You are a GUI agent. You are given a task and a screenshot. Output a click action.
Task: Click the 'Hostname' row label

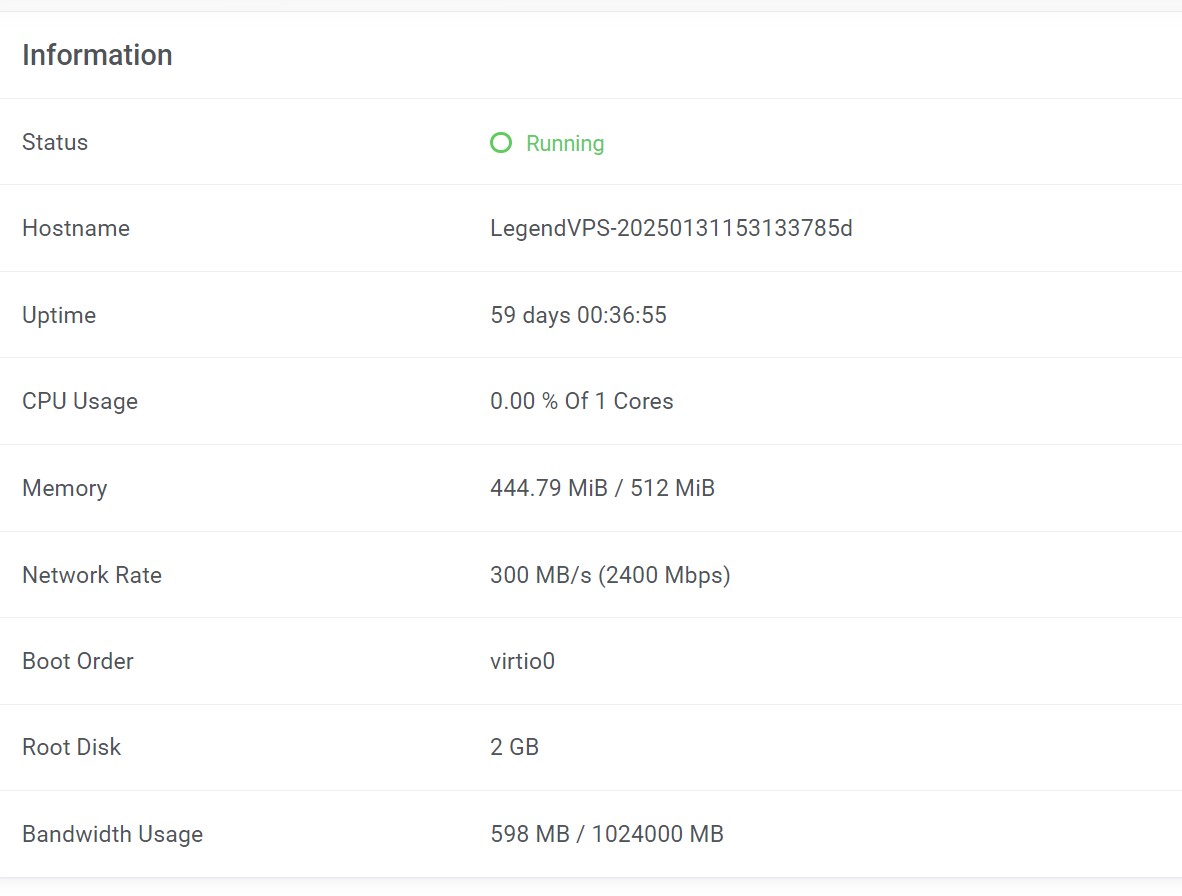click(x=76, y=228)
